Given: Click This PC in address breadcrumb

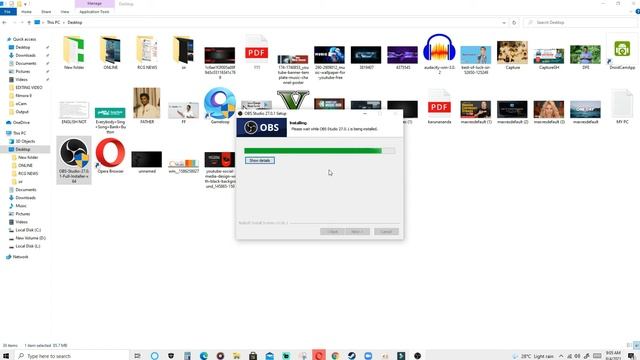Looking at the screenshot, I should tap(53, 22).
